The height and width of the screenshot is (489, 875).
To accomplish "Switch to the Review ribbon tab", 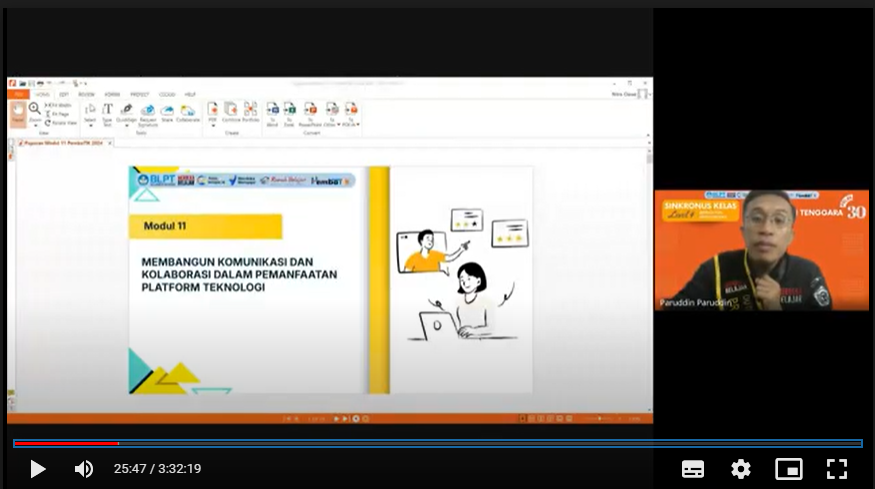I will point(86,94).
